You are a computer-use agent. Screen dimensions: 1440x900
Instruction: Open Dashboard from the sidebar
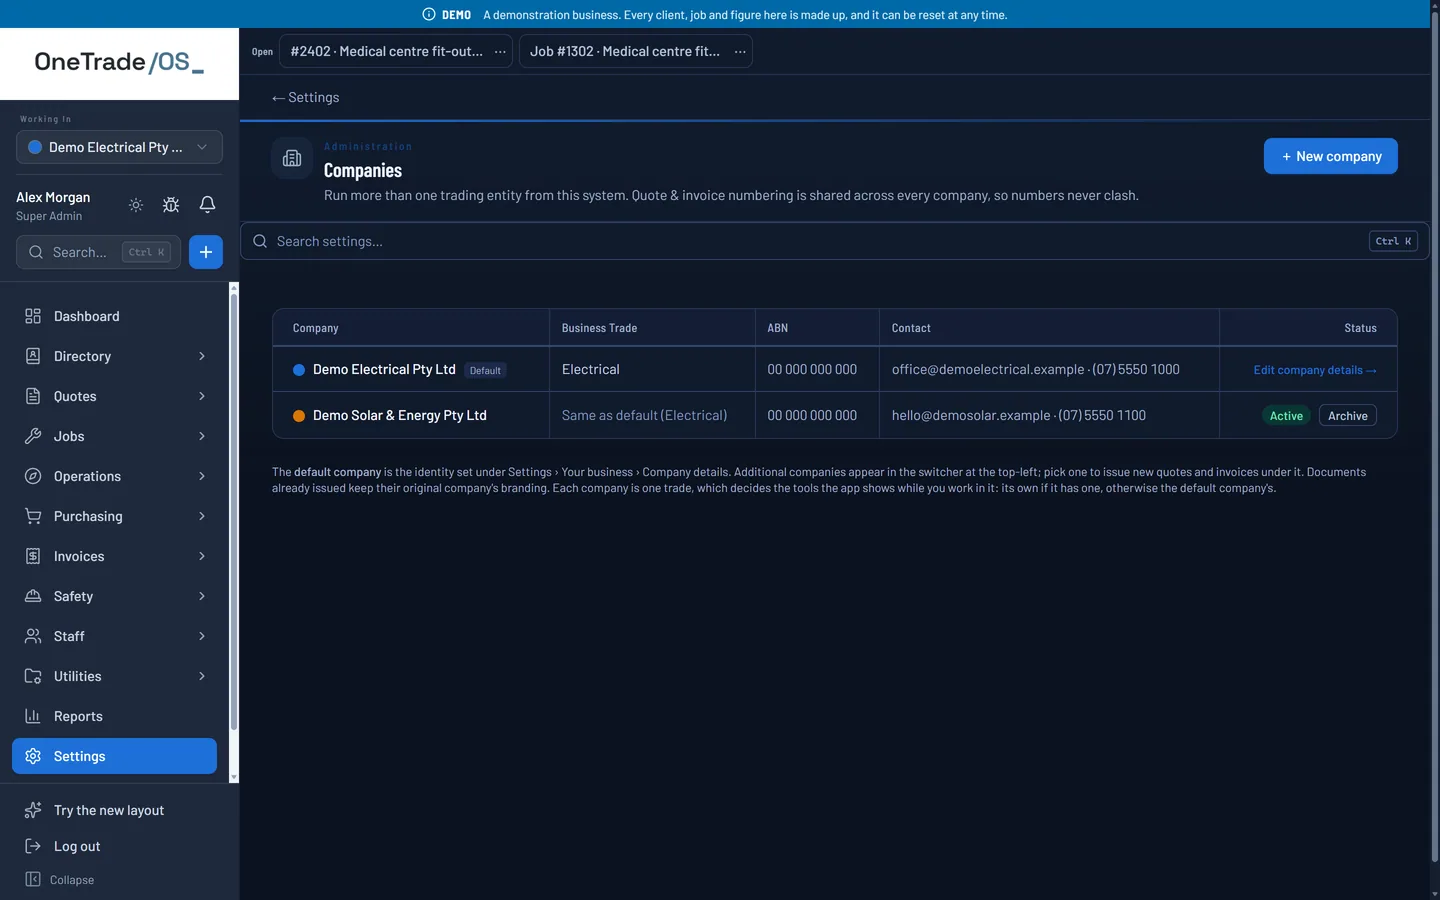tap(114, 316)
